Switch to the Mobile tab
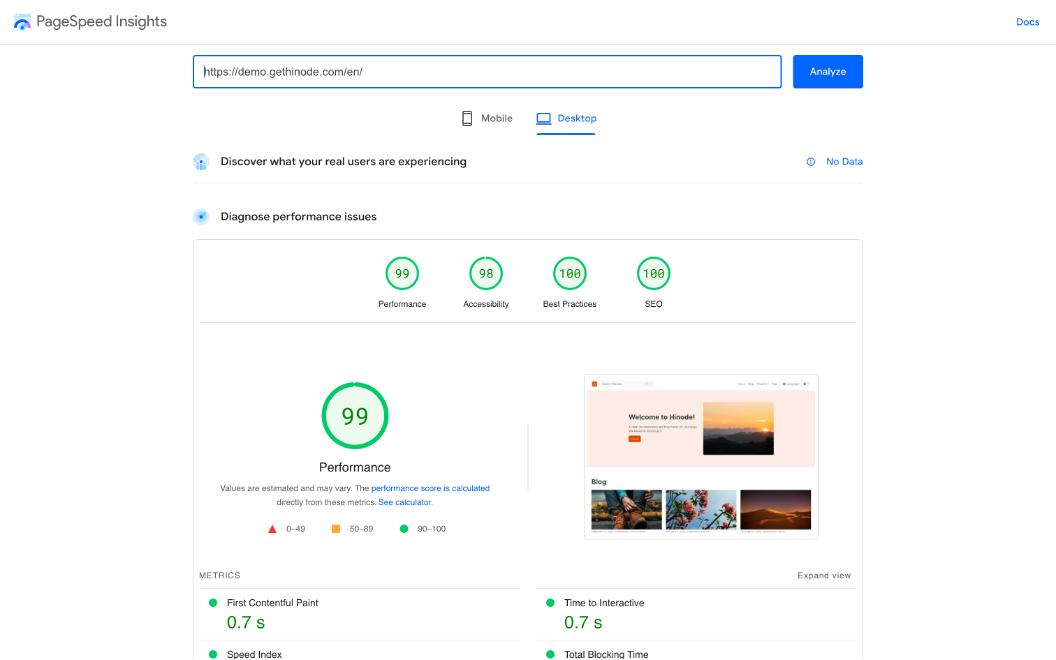The width and height of the screenshot is (1056, 660). click(x=487, y=118)
